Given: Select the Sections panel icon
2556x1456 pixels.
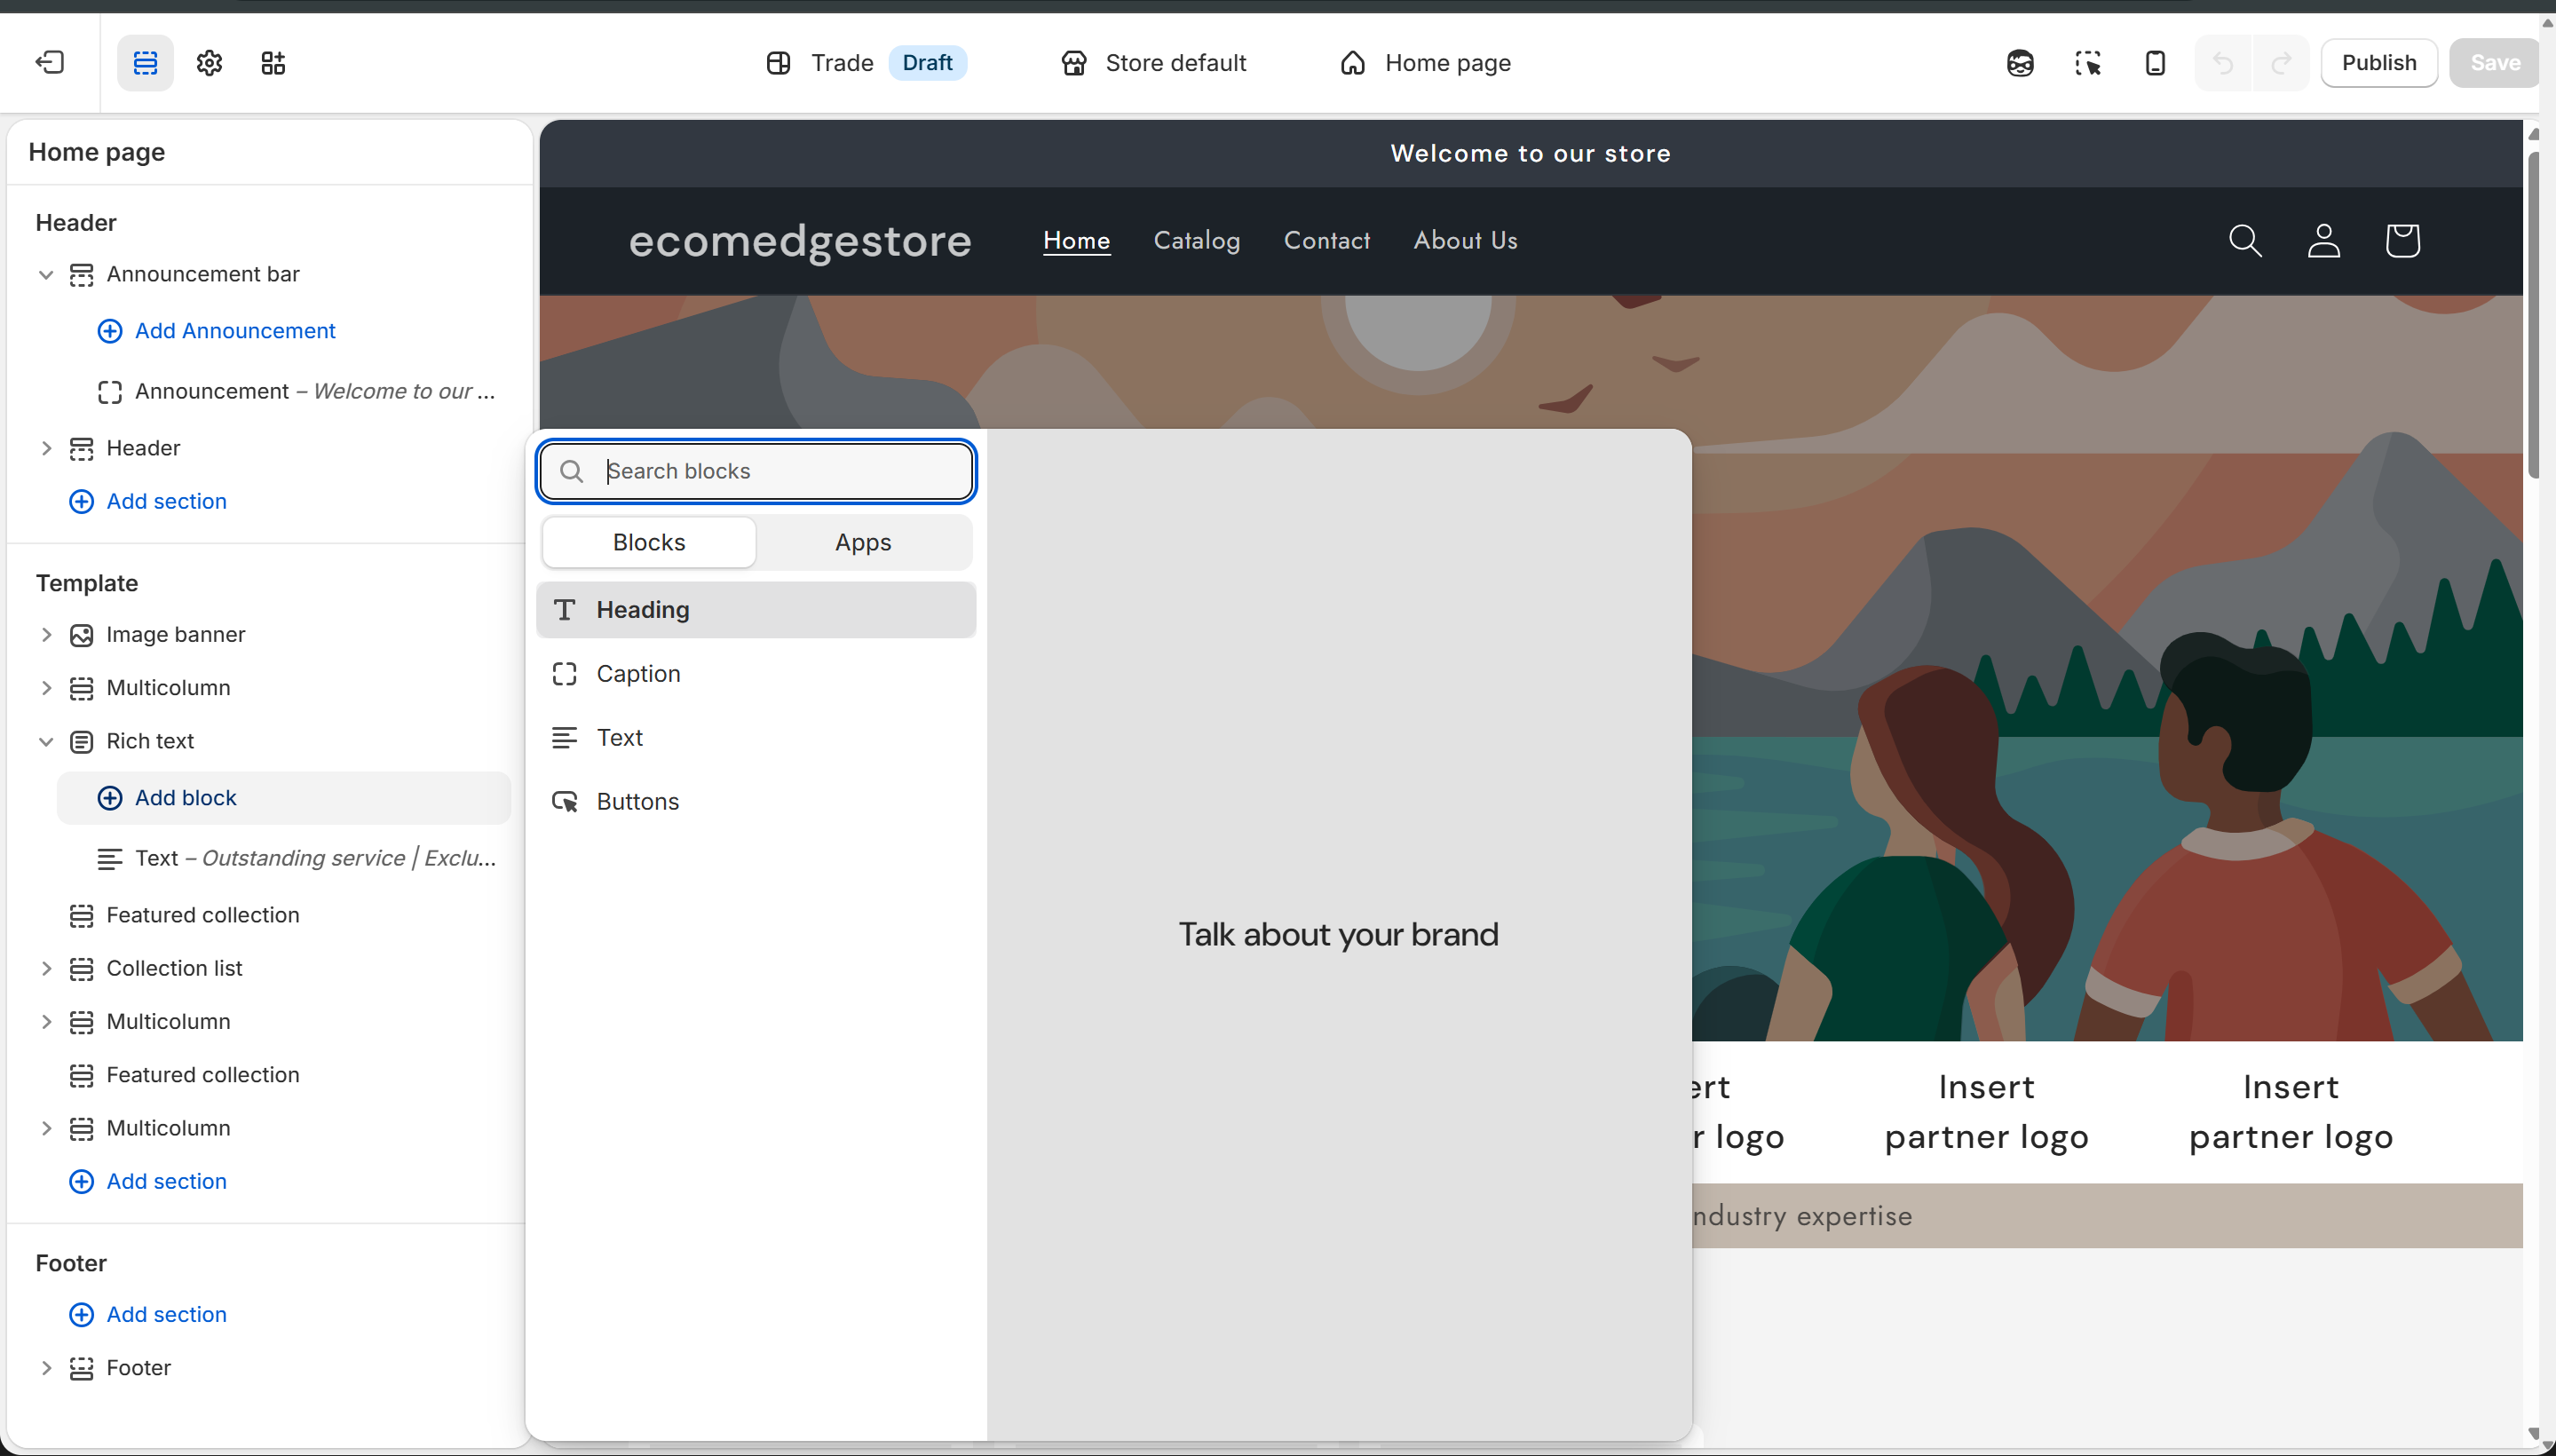Looking at the screenshot, I should tap(145, 62).
